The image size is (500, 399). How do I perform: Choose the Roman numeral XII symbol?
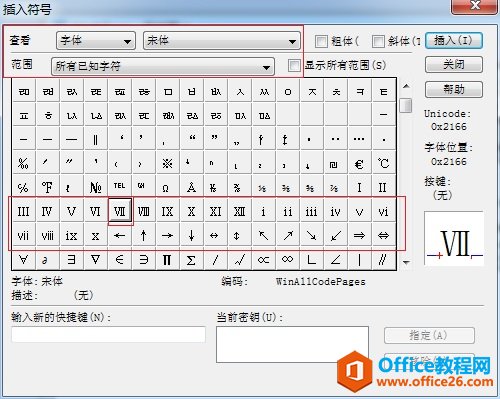[240, 211]
